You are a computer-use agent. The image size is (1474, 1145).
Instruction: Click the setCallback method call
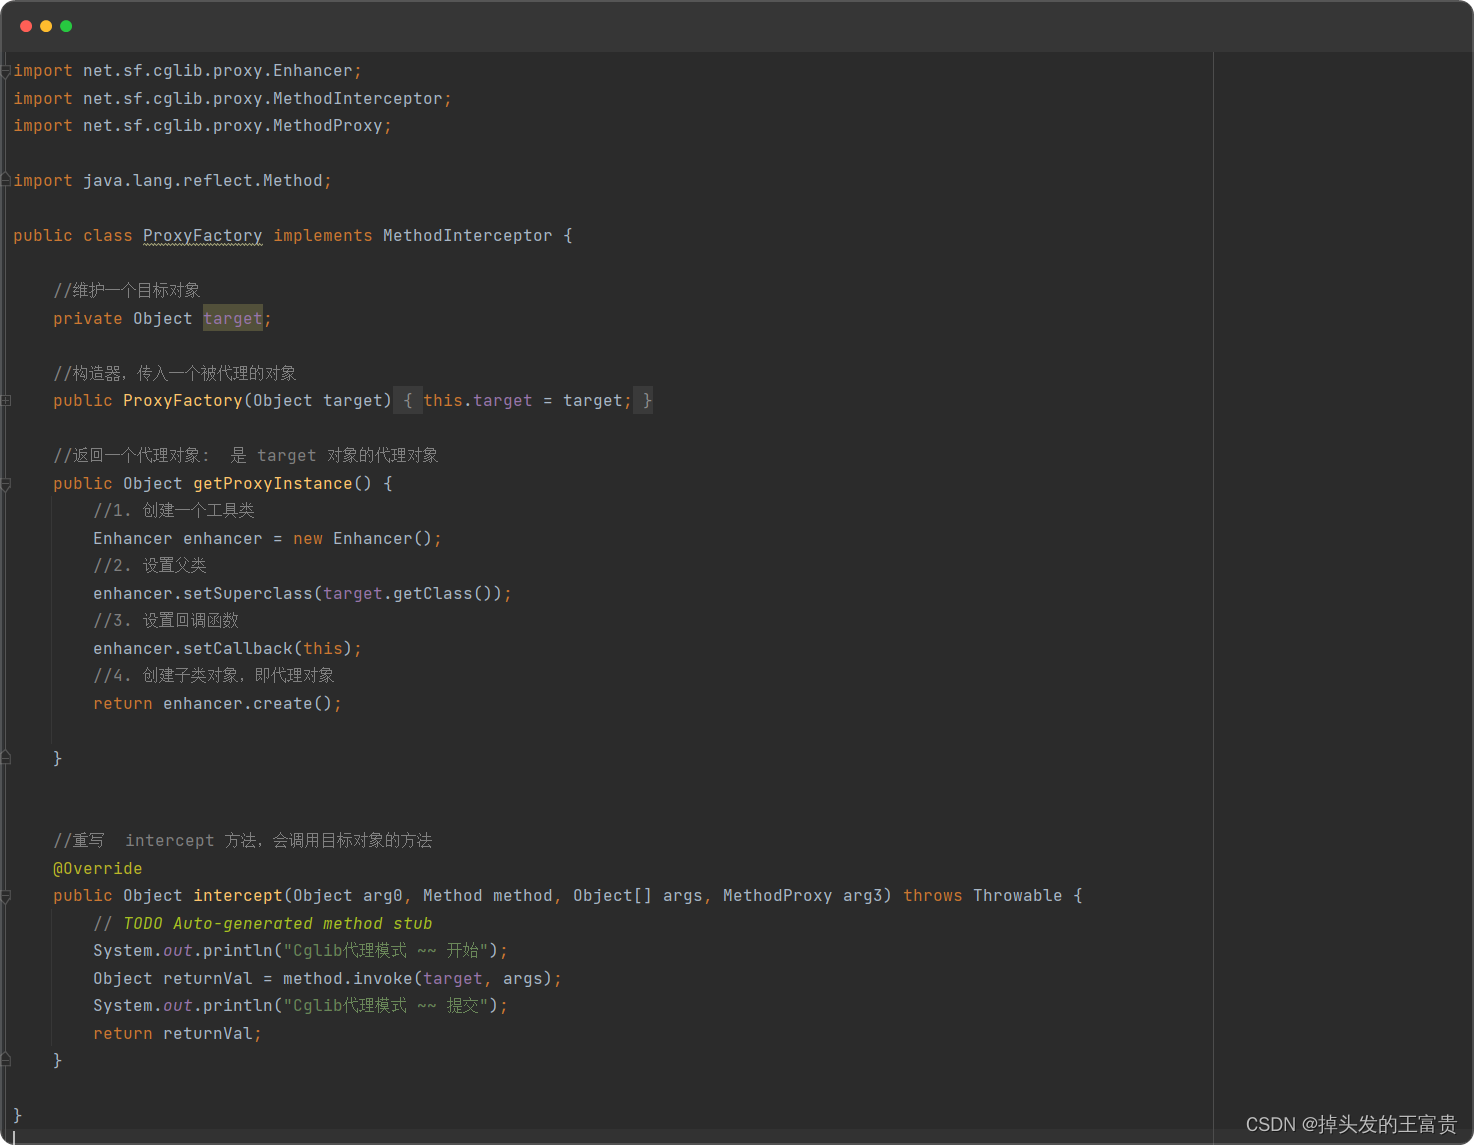(238, 648)
